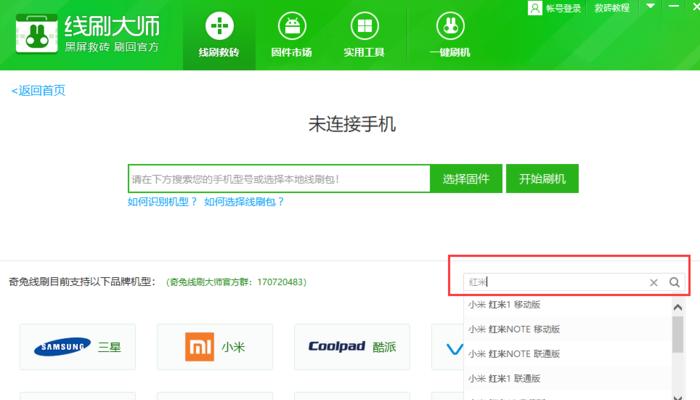Click the suggestions list scrollbar thumb
The width and height of the screenshot is (700, 400).
[678, 334]
